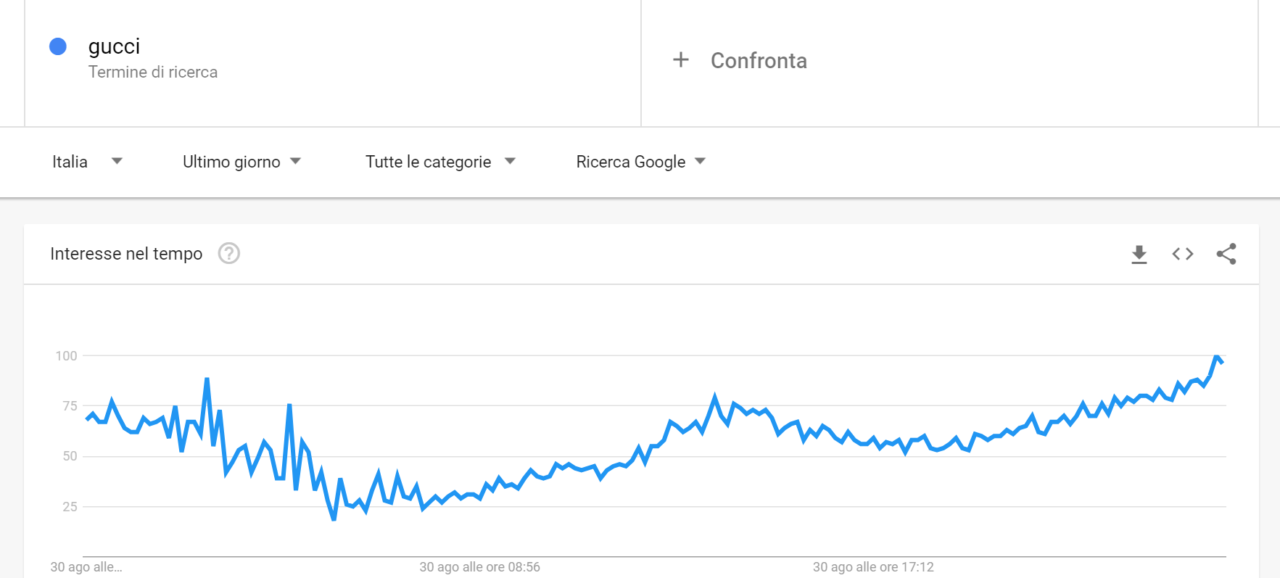Viewport: 1280px width, 578px height.
Task: Click the 30 ago alle ore 17:12 label
Action: [873, 567]
